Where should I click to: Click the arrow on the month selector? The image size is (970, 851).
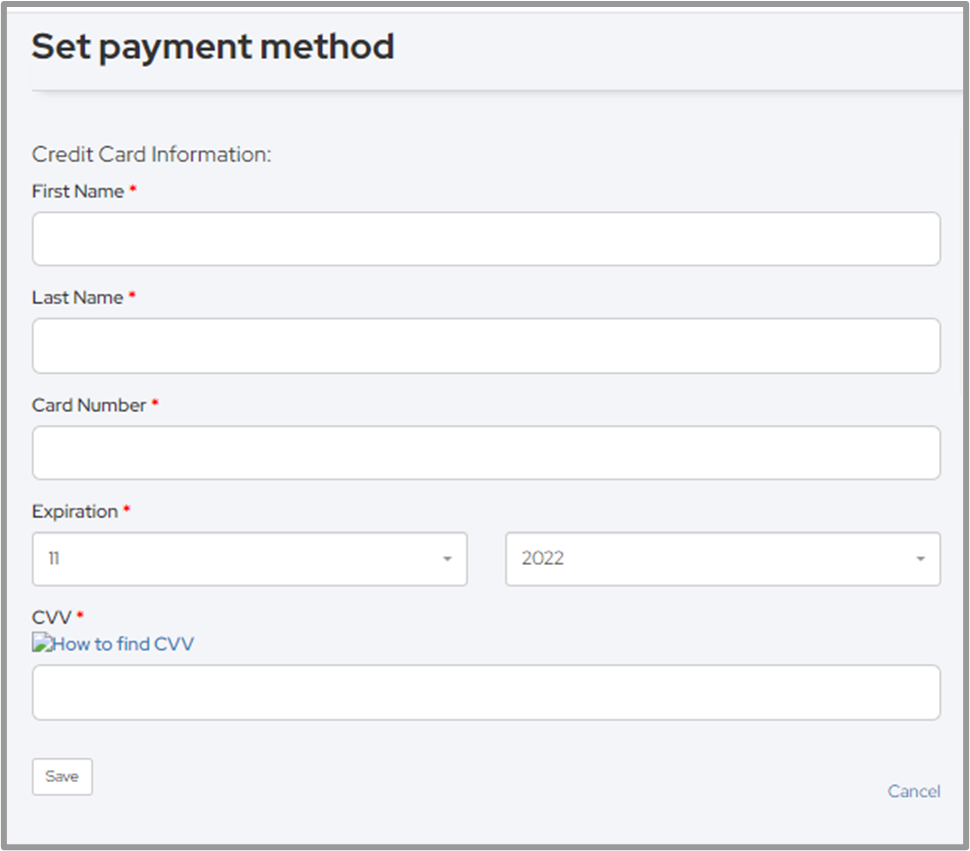(448, 559)
